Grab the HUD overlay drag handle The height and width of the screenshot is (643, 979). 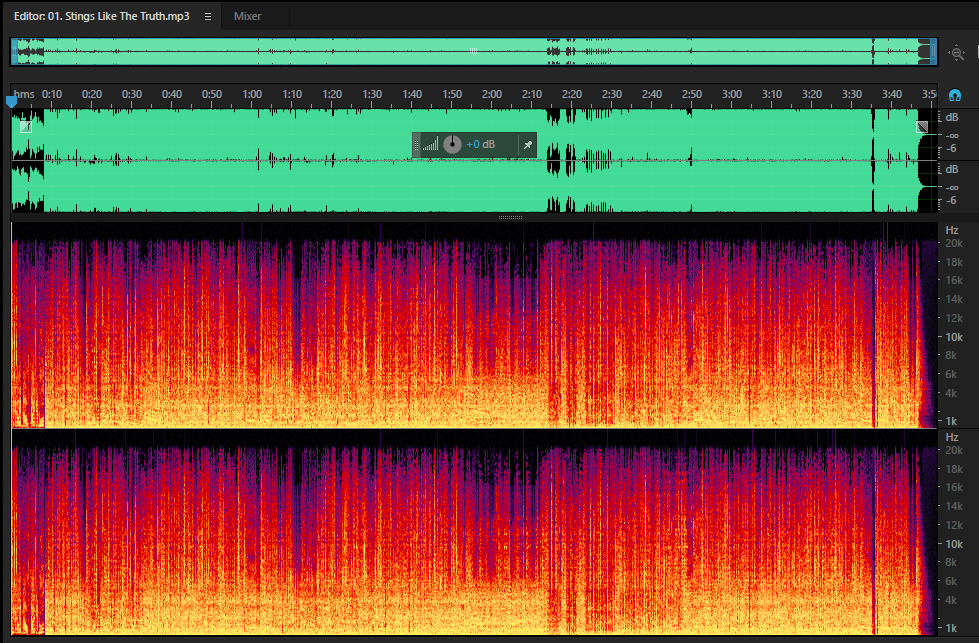click(416, 145)
